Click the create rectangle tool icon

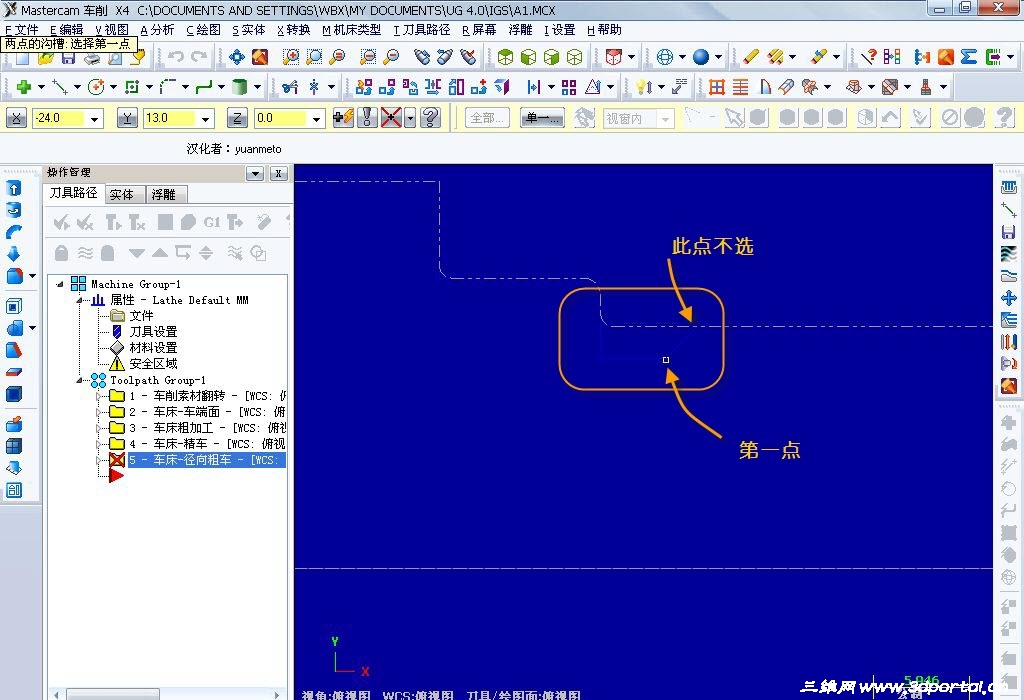click(132, 87)
